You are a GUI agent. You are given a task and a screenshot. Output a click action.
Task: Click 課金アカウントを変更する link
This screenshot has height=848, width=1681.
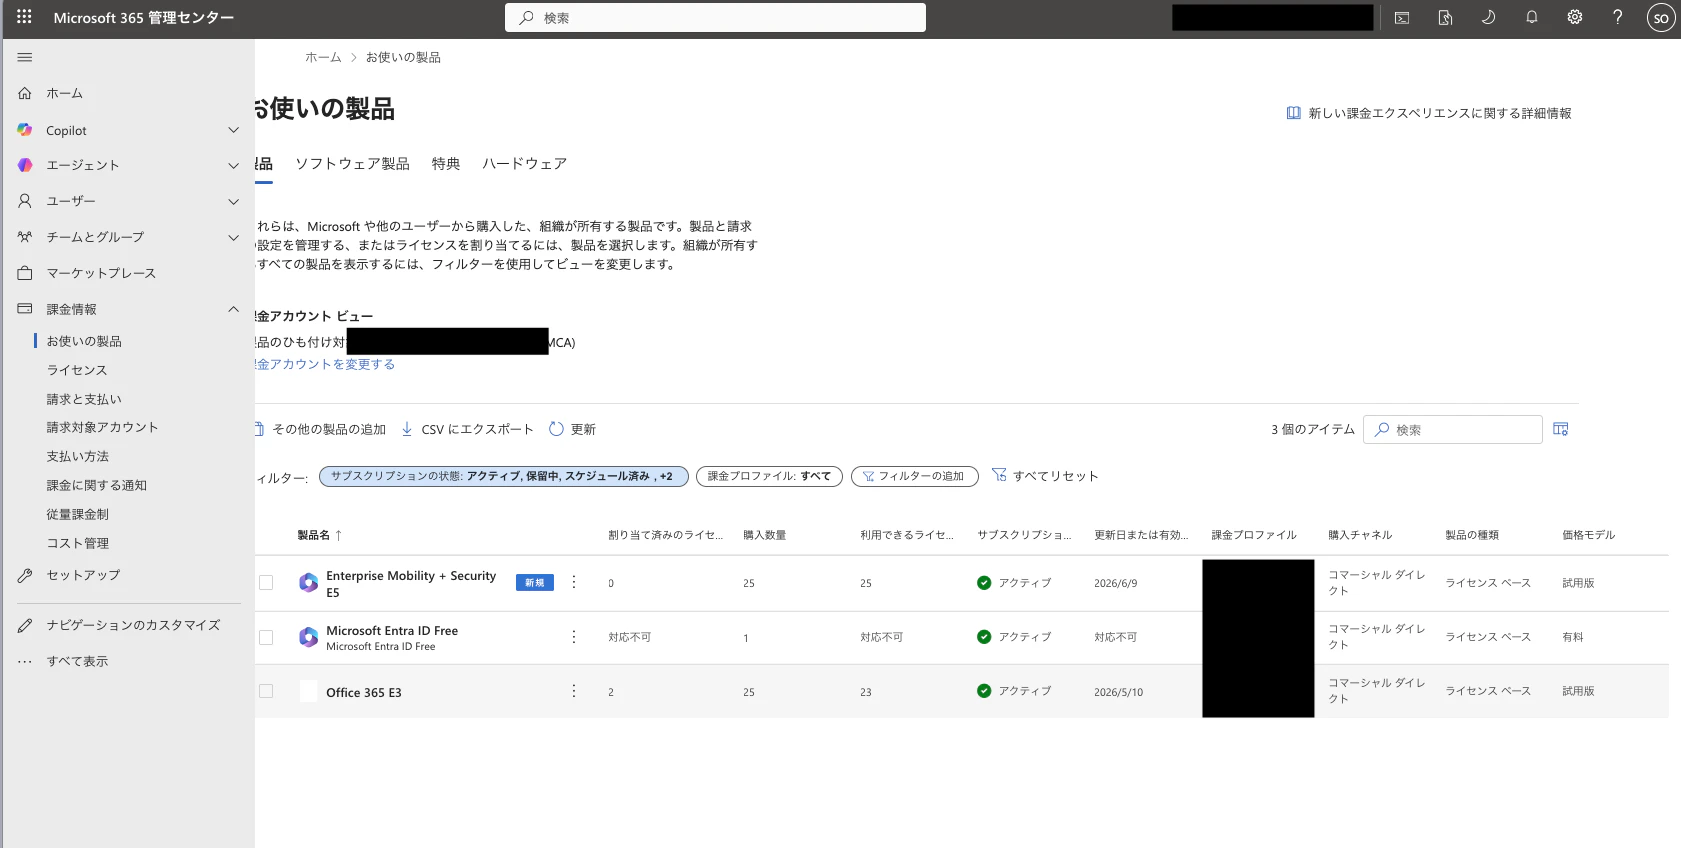coord(325,364)
